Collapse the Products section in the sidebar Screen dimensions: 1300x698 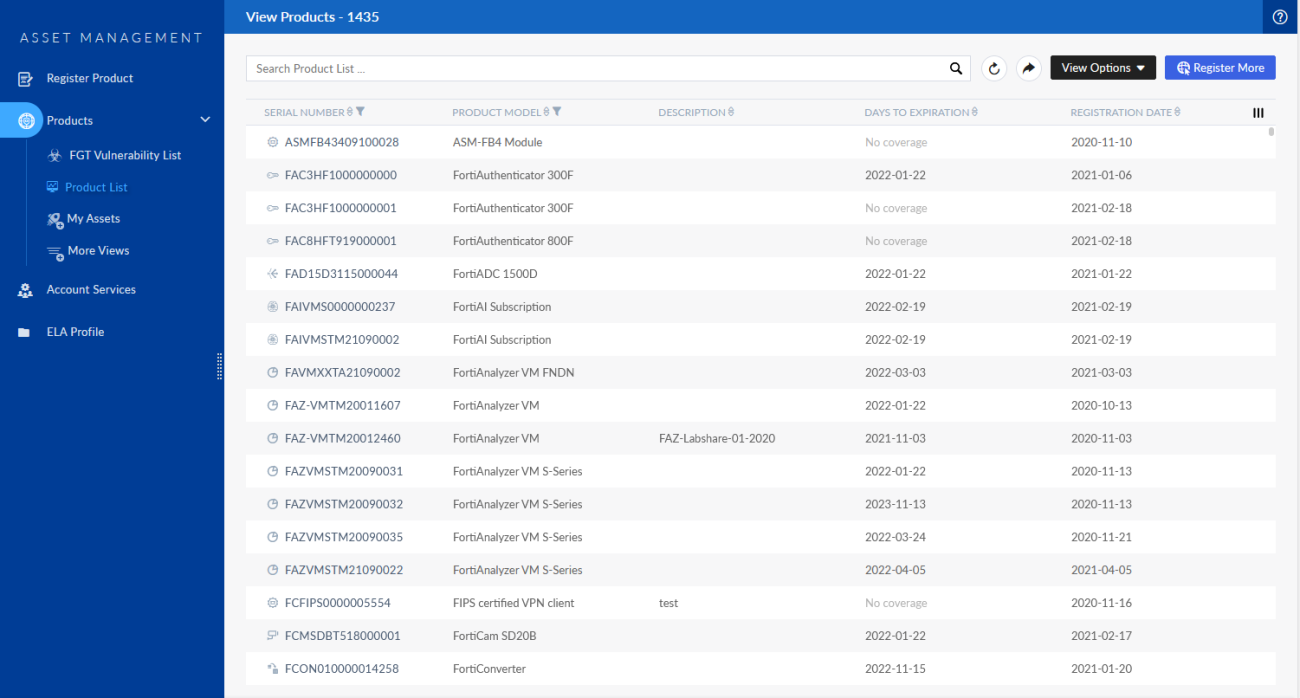205,119
